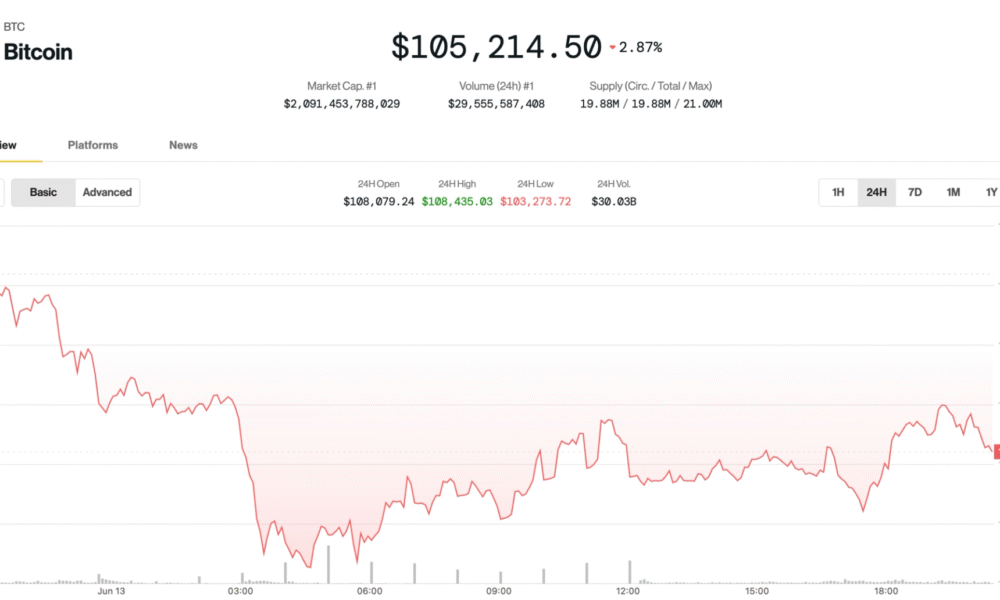Click the Bitcoin title heading
1000x600 pixels.
(x=38, y=52)
